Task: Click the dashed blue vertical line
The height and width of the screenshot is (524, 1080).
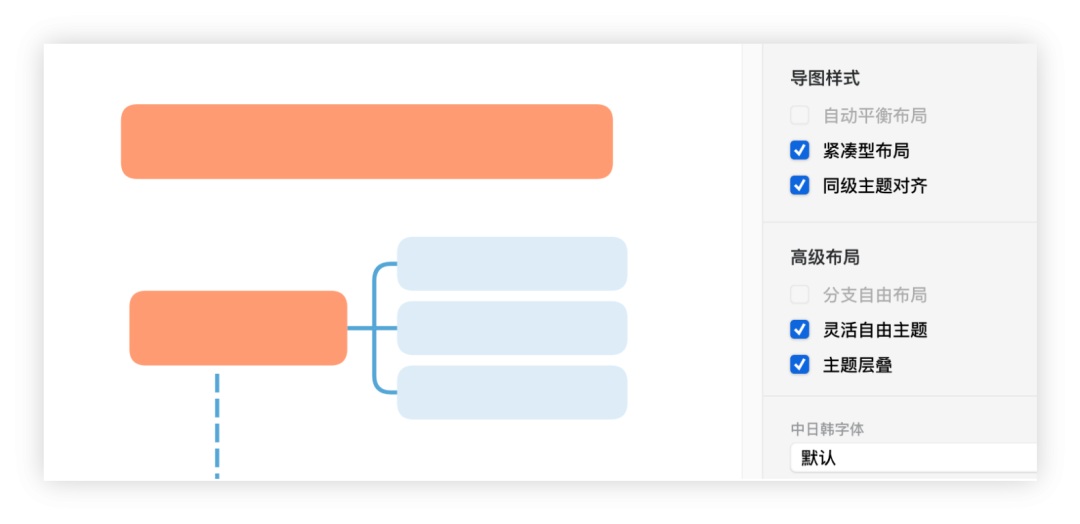Action: (x=217, y=426)
